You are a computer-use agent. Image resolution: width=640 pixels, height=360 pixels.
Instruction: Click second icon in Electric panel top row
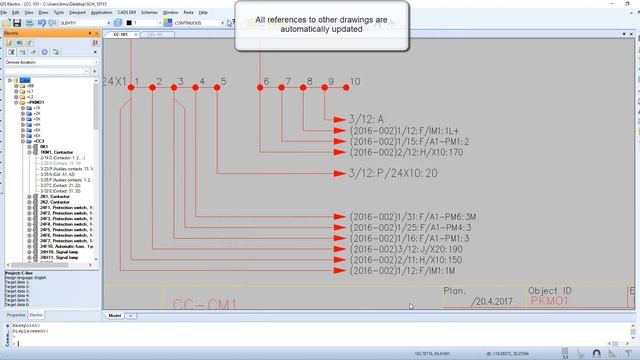(19, 42)
